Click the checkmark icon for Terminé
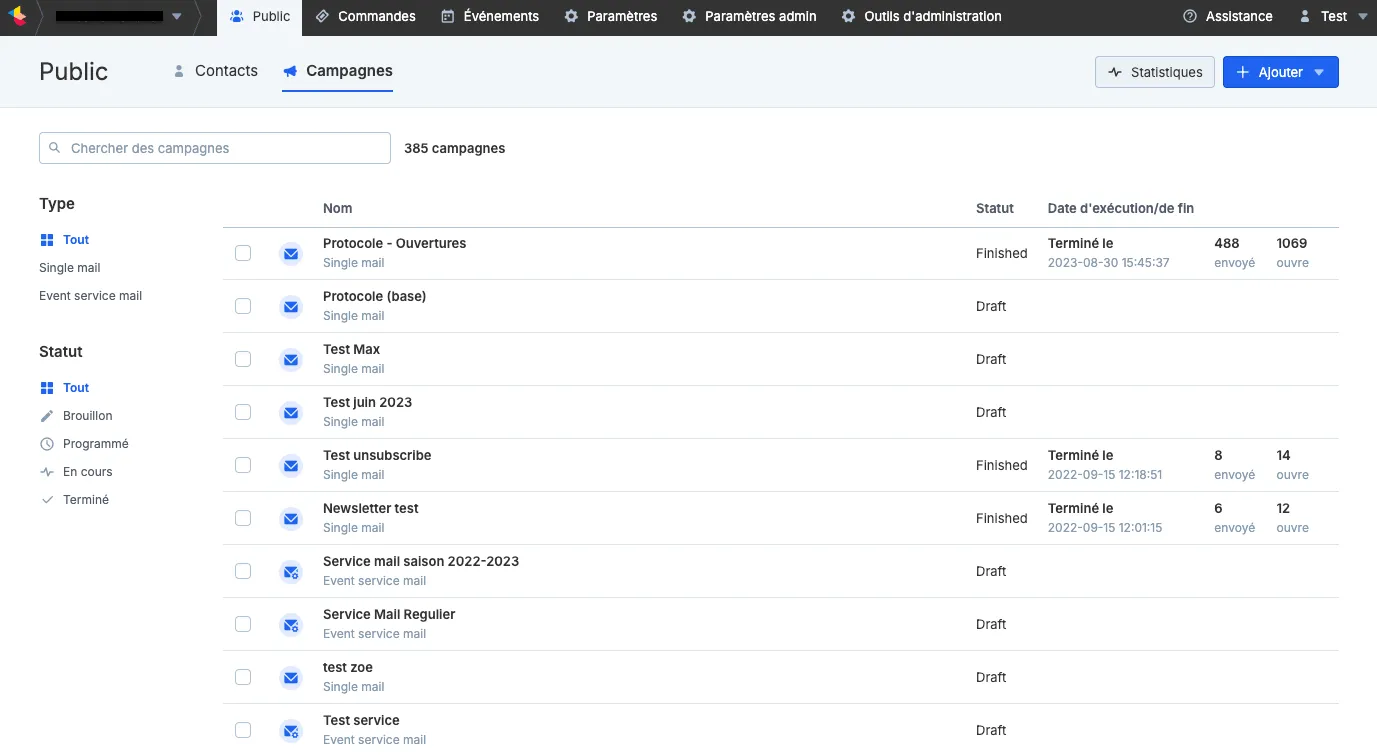This screenshot has width=1377, height=755. tap(46, 500)
